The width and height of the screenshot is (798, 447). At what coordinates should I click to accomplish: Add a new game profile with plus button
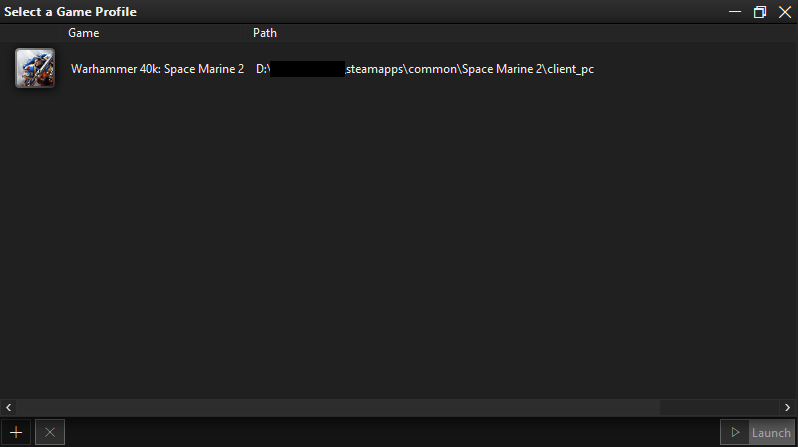point(16,432)
